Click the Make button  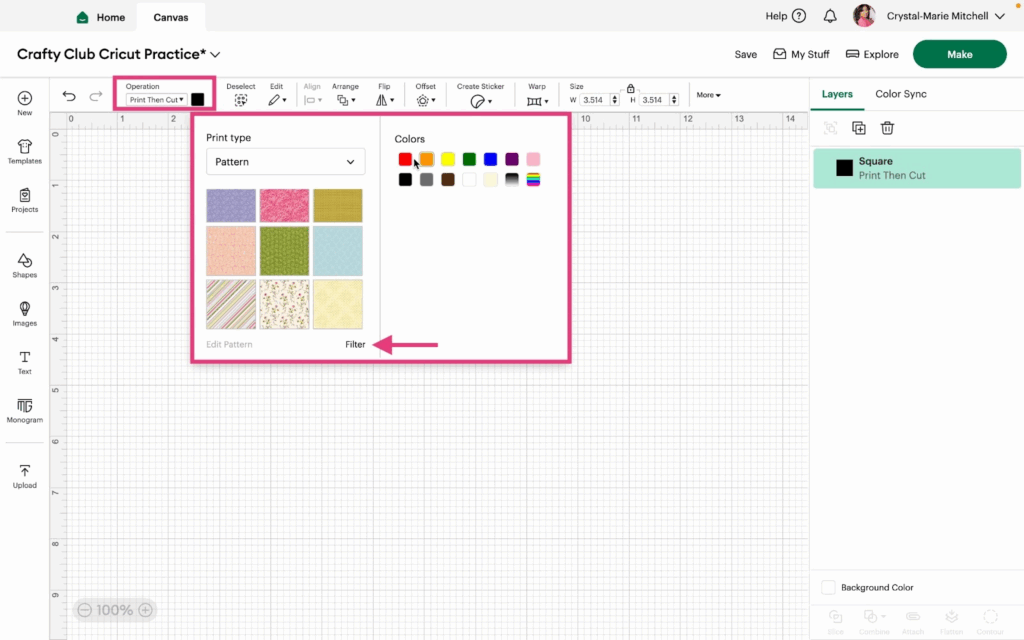point(959,54)
